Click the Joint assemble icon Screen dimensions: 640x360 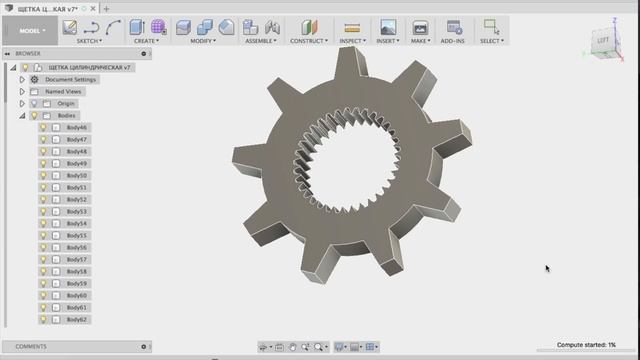(x=272, y=27)
